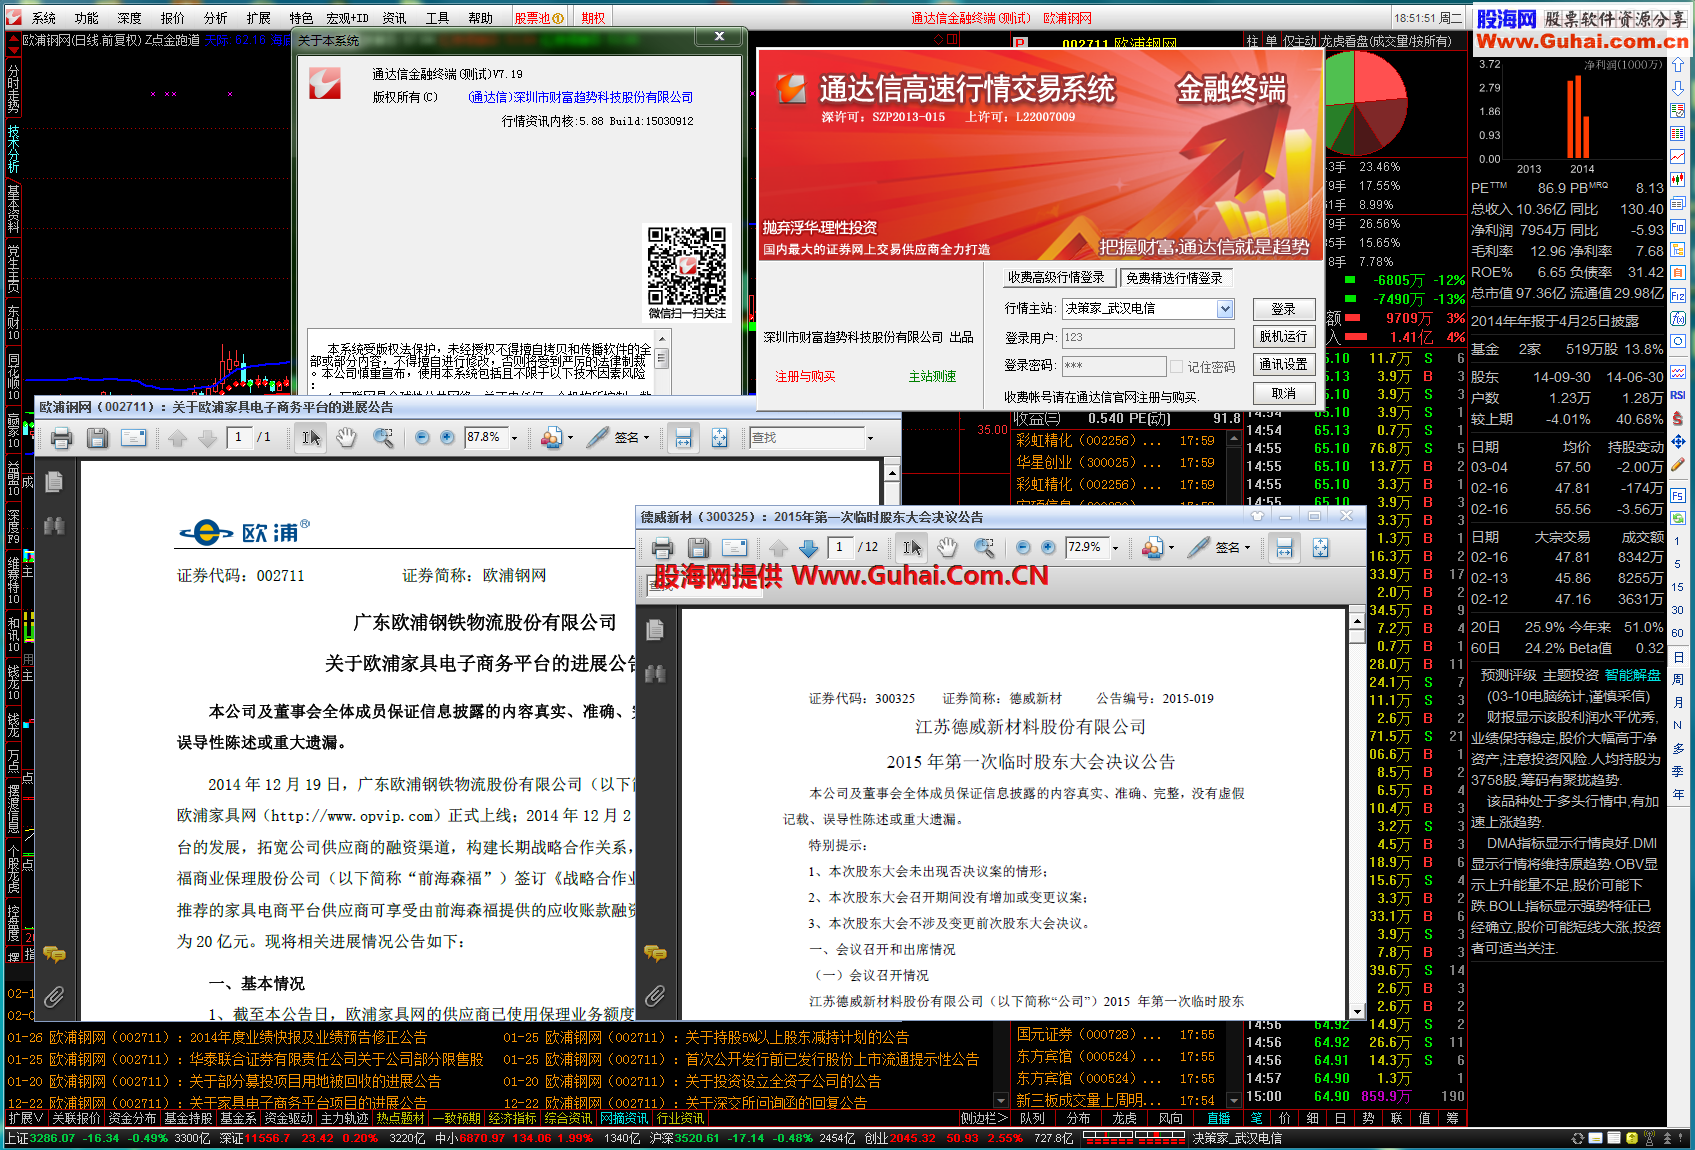The image size is (1695, 1150).
Task: Open the 分析 menu
Action: pyautogui.click(x=215, y=18)
